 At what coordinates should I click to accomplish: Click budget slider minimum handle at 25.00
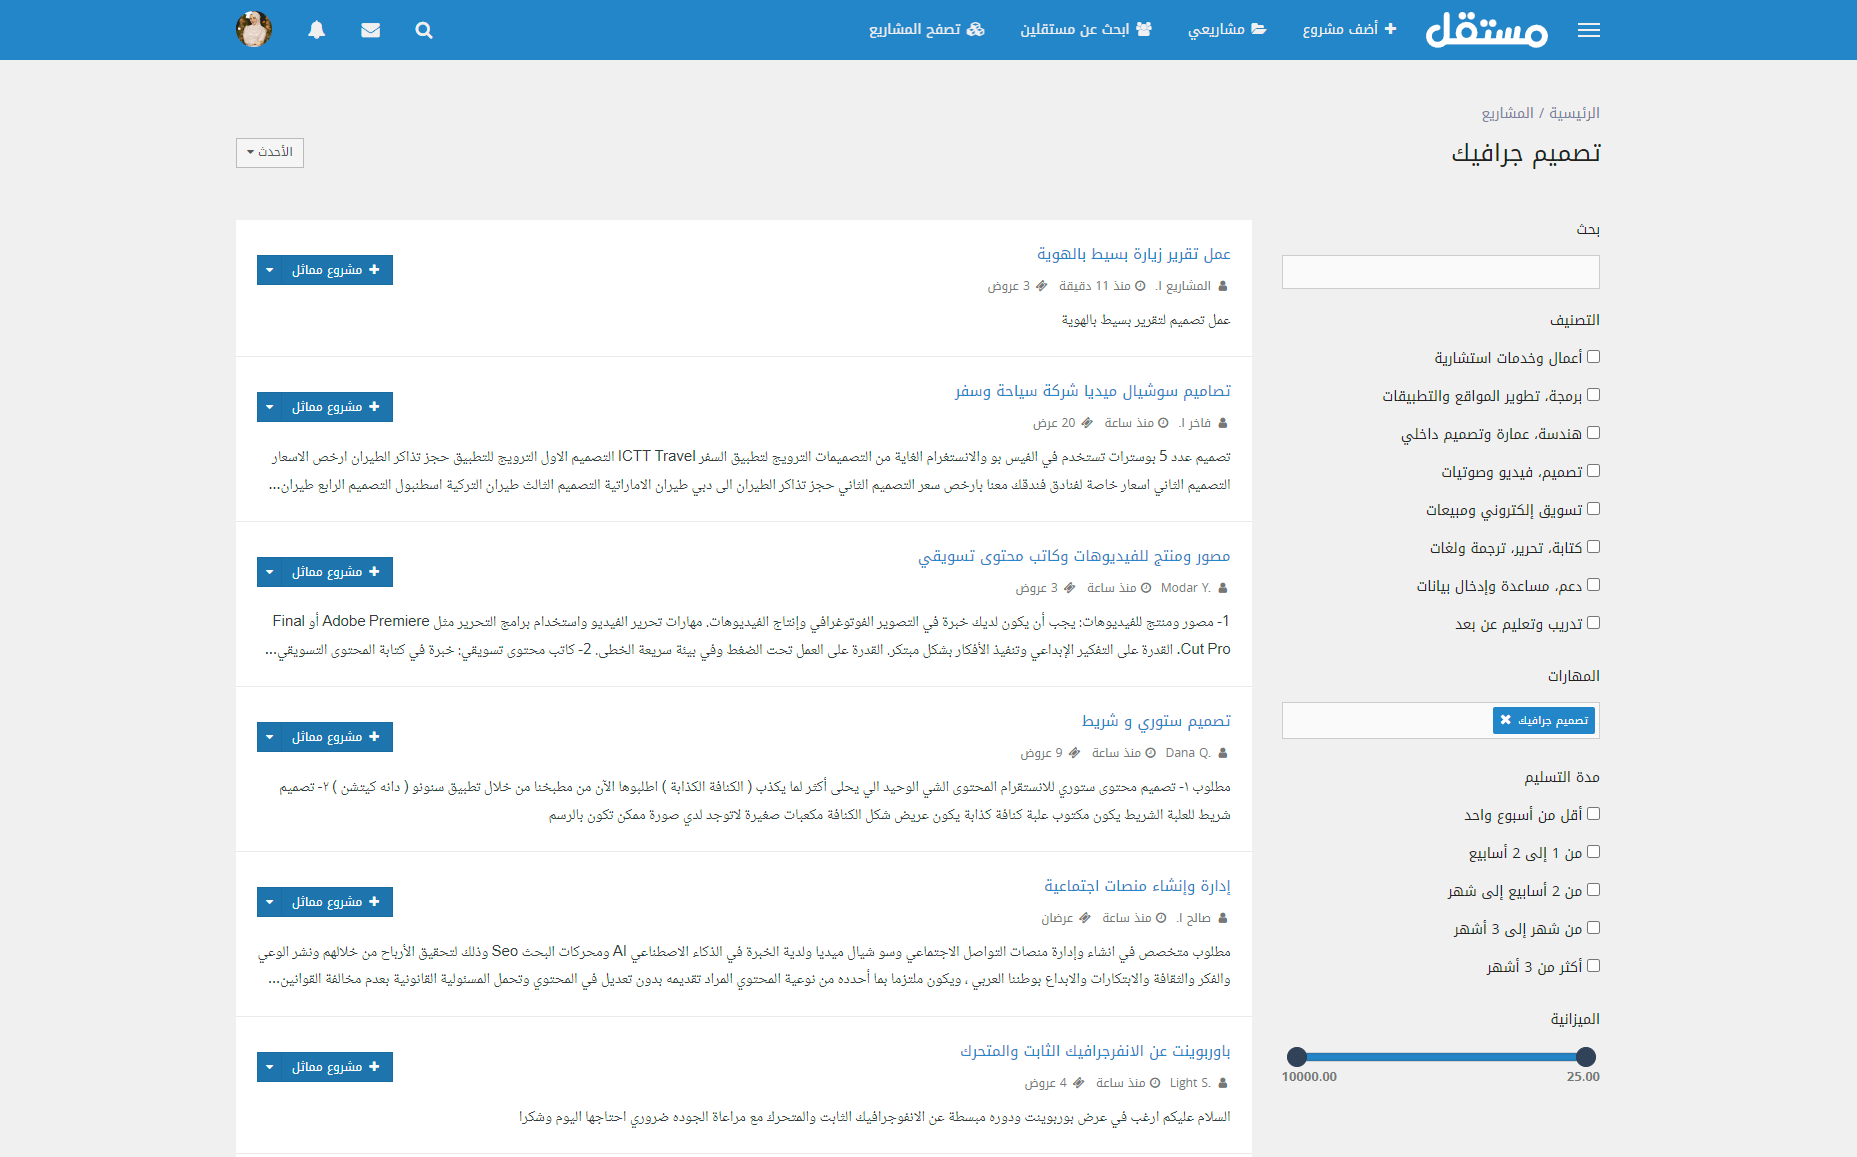[1585, 1056]
